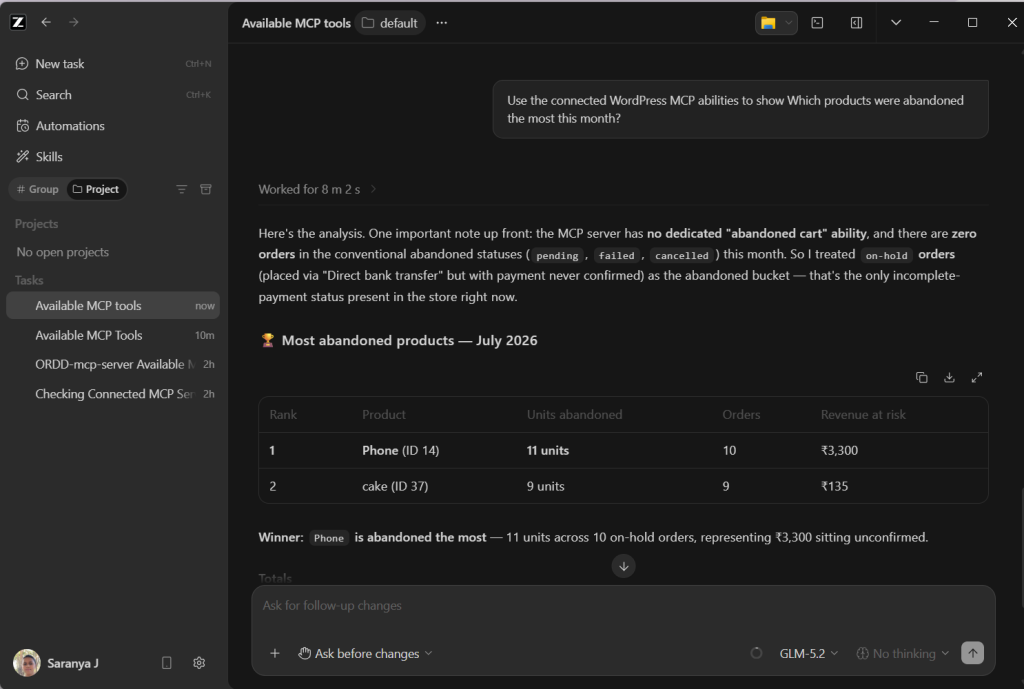Open the ORDD-mcp-server Available task

(113, 364)
